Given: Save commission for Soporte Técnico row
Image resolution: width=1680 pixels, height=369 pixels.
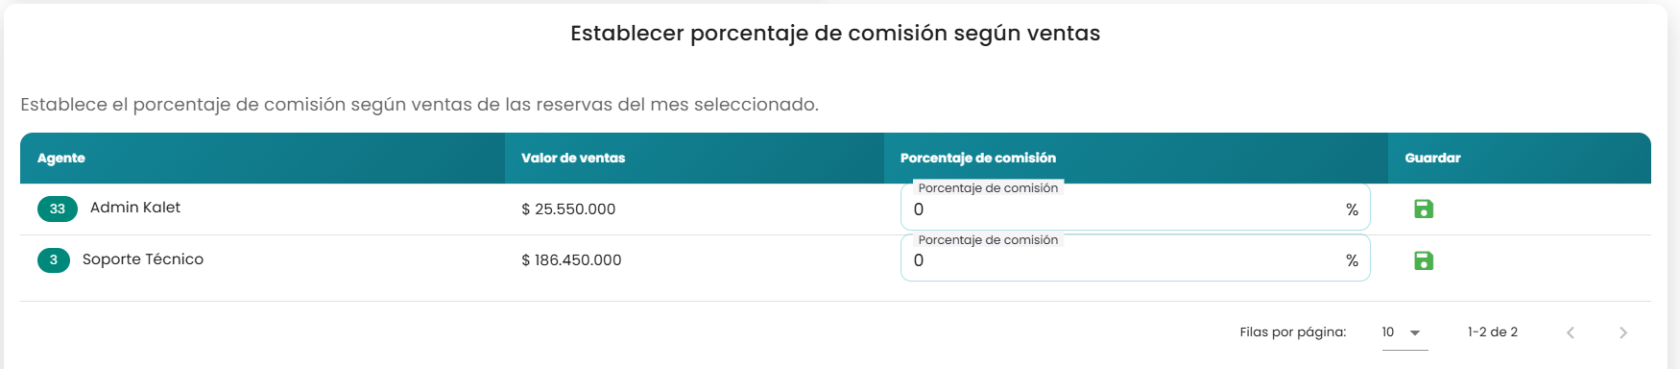Looking at the screenshot, I should click(x=1423, y=260).
